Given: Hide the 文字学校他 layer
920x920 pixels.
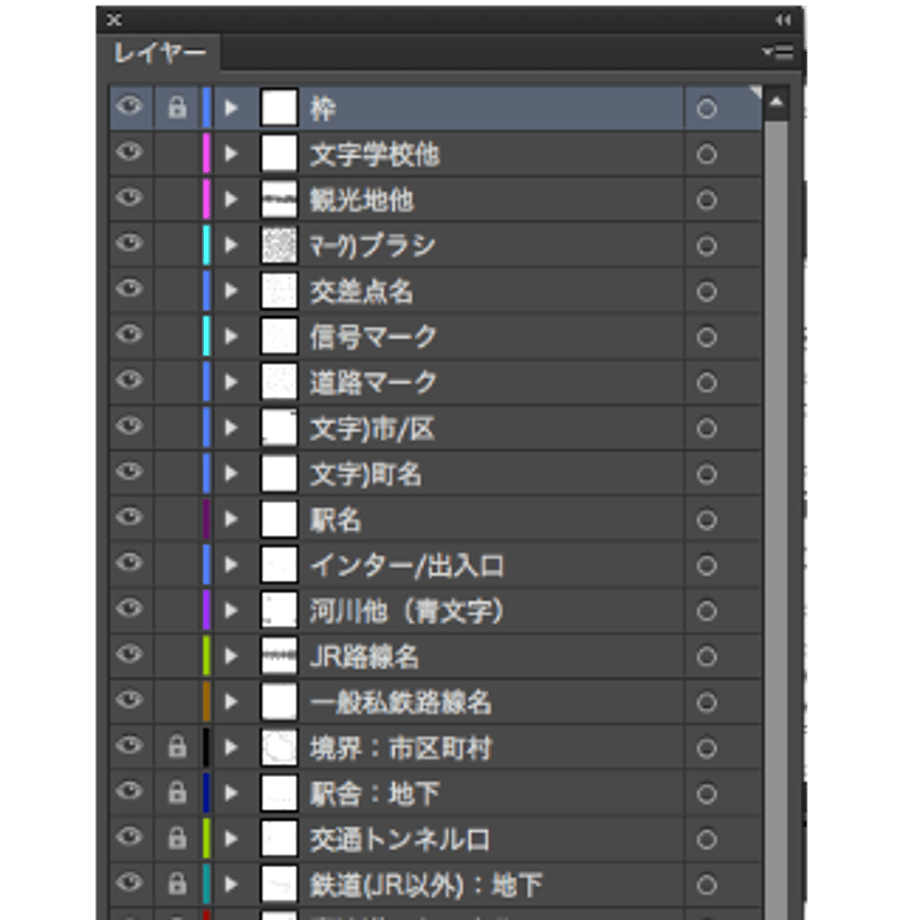Looking at the screenshot, I should 130,153.
